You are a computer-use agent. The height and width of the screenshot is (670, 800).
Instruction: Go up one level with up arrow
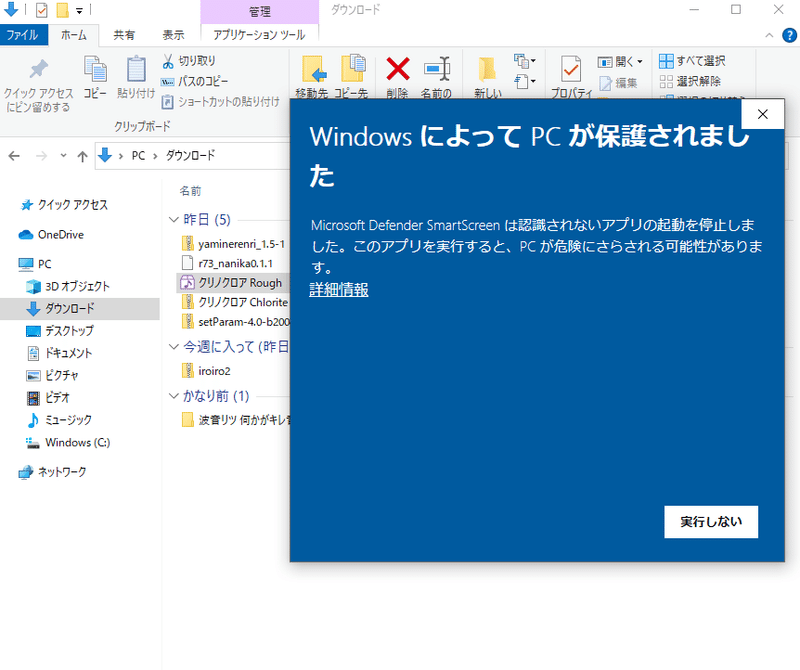point(82,156)
